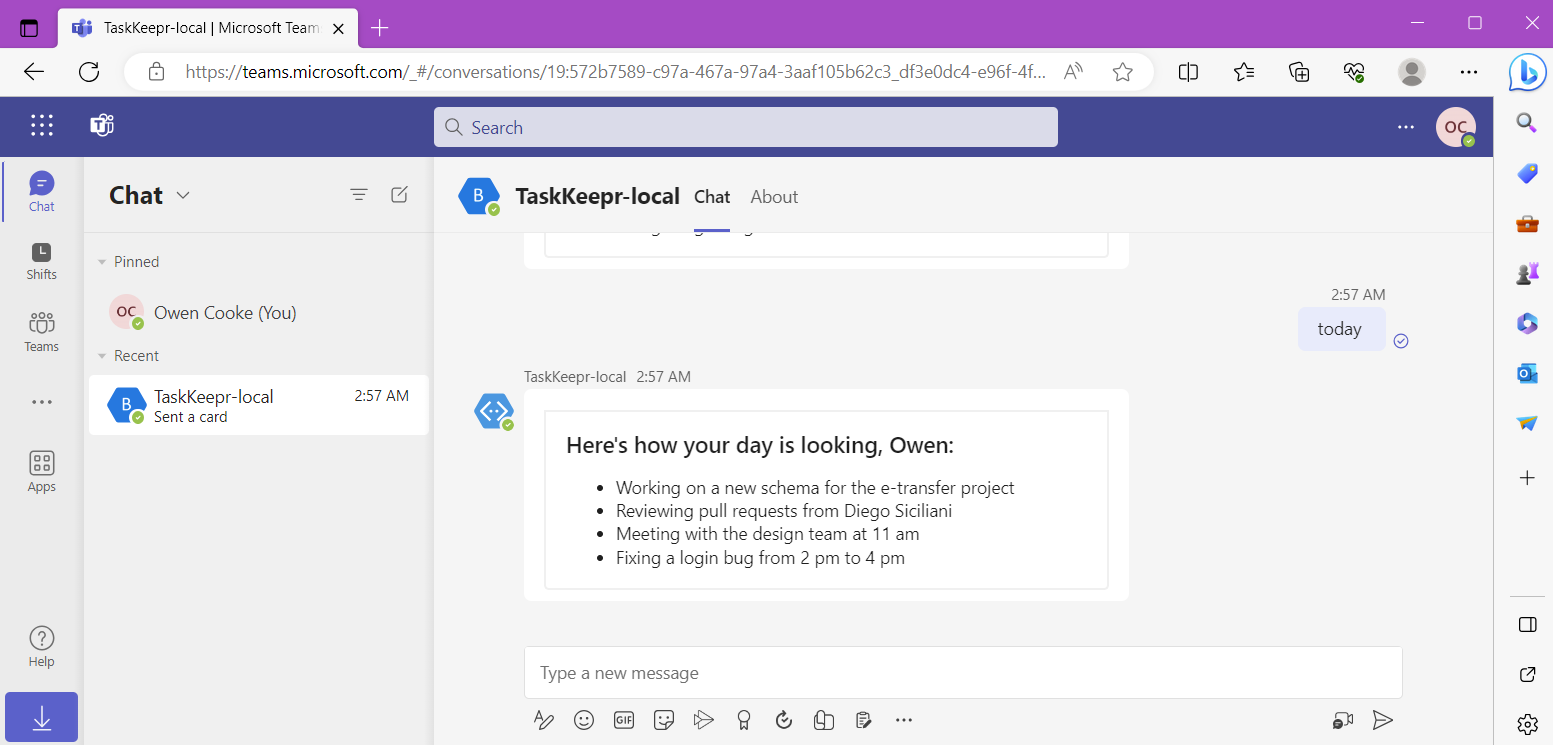Focus the 'Type a new message' box
Viewport: 1553px width, 745px height.
963,673
